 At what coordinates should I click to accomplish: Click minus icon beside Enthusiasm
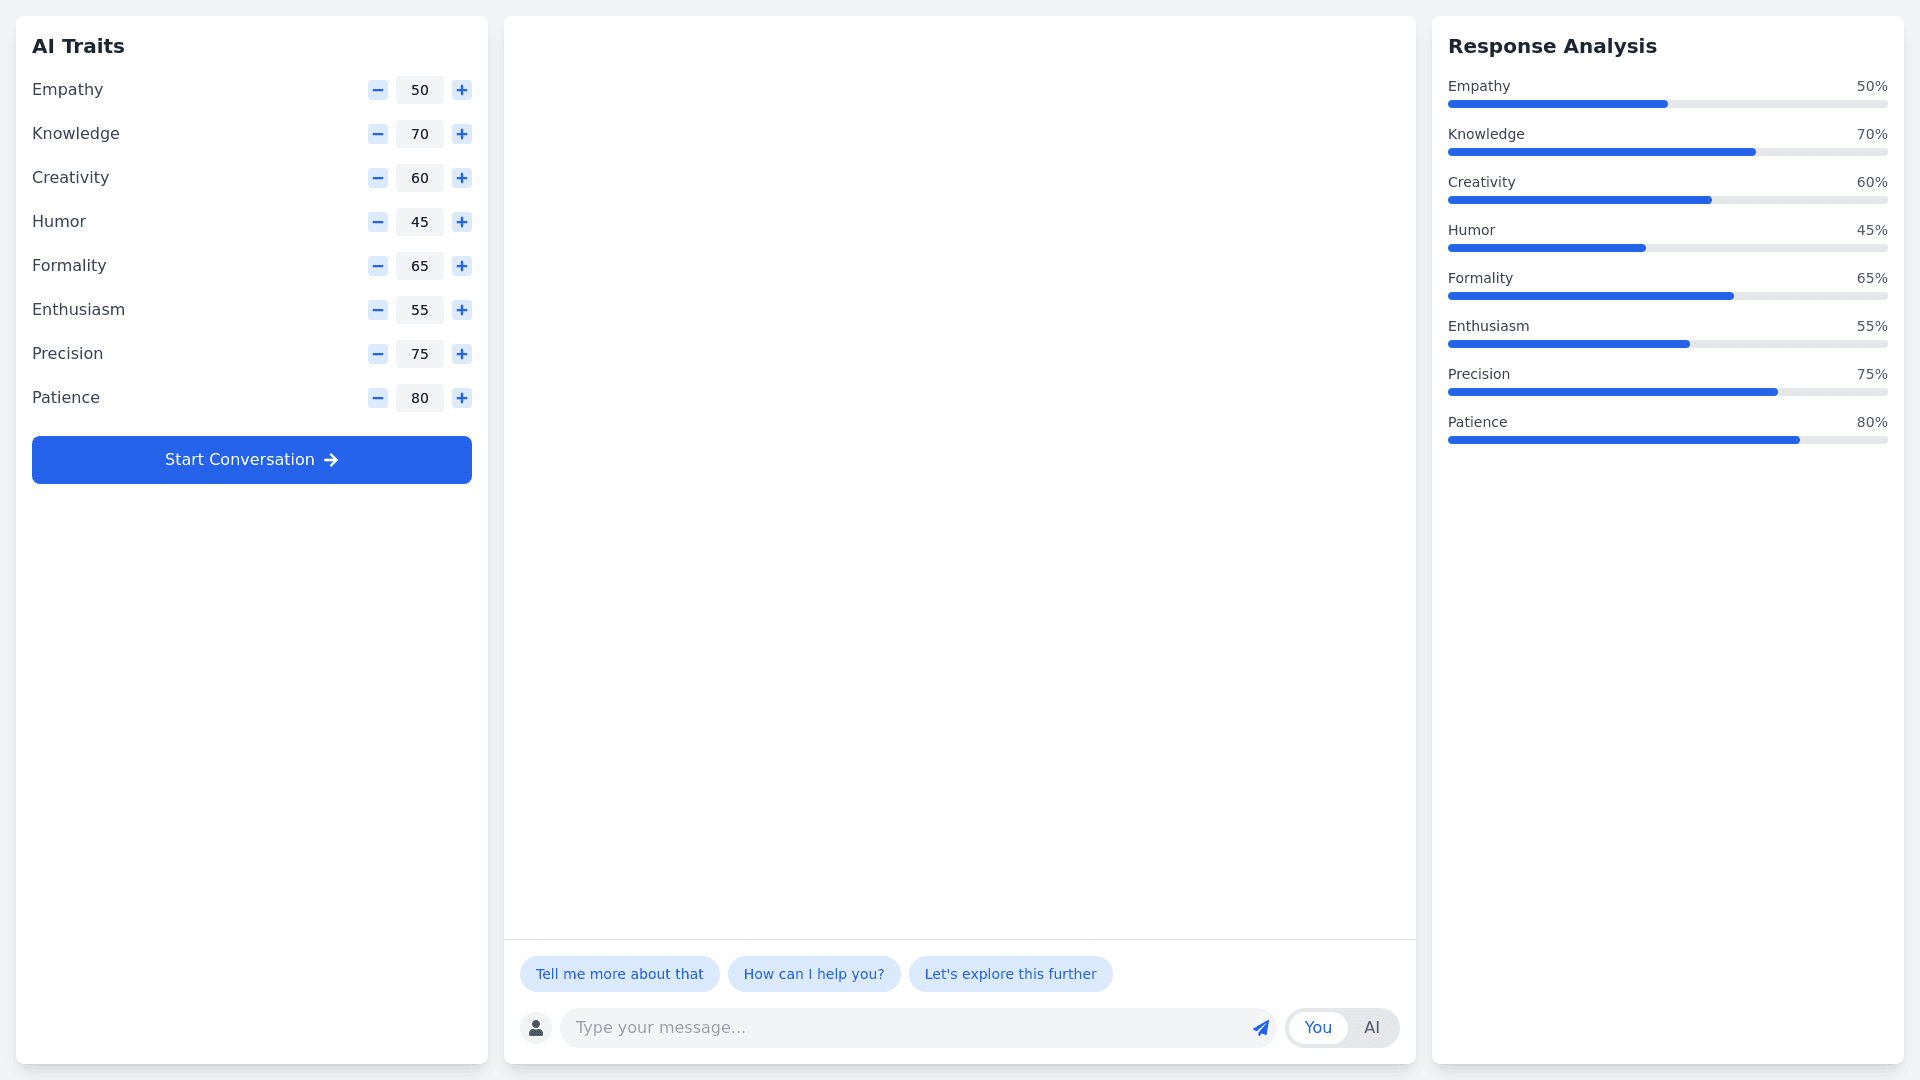pyautogui.click(x=377, y=310)
